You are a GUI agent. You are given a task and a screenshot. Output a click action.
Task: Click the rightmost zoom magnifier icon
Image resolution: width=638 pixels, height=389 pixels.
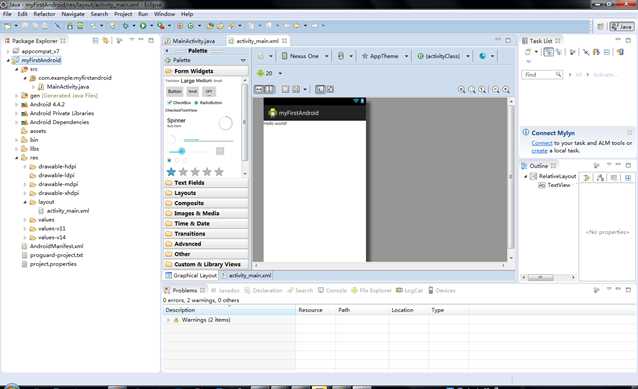click(506, 90)
